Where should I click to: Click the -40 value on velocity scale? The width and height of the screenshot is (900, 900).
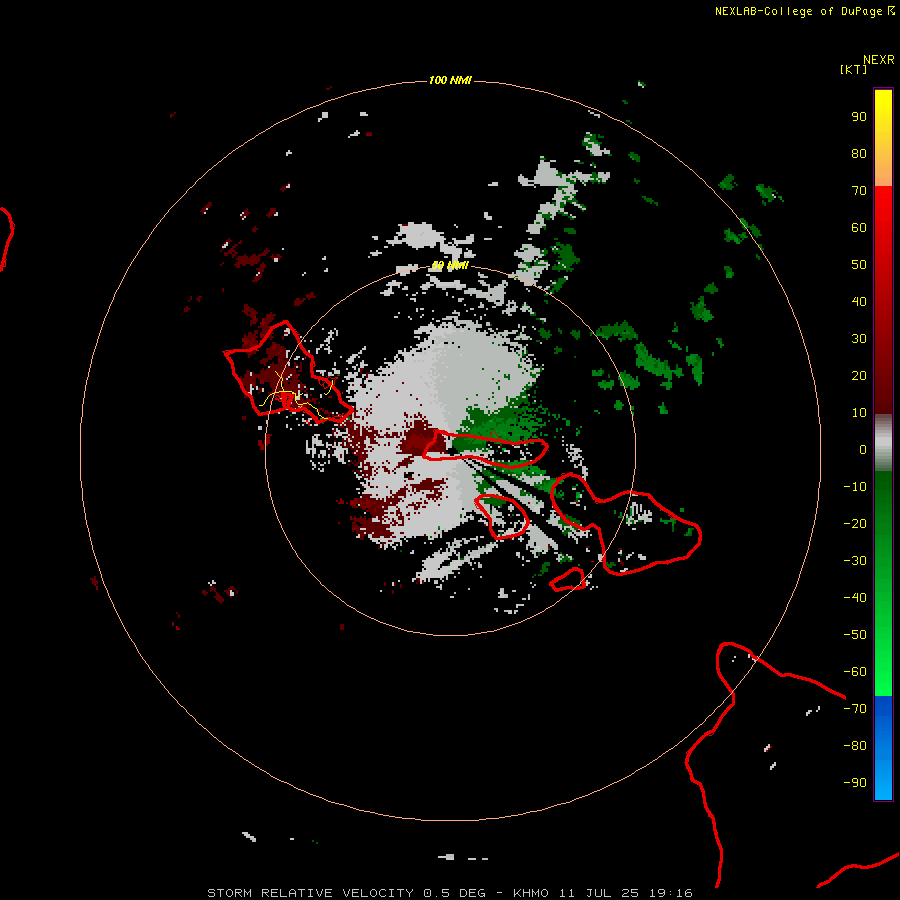pyautogui.click(x=855, y=598)
